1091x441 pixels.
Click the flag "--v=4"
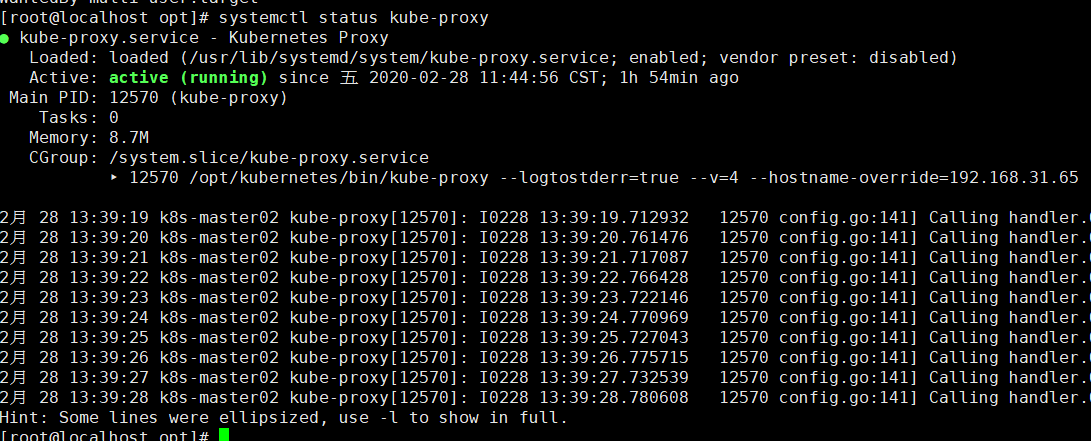[x=714, y=178]
